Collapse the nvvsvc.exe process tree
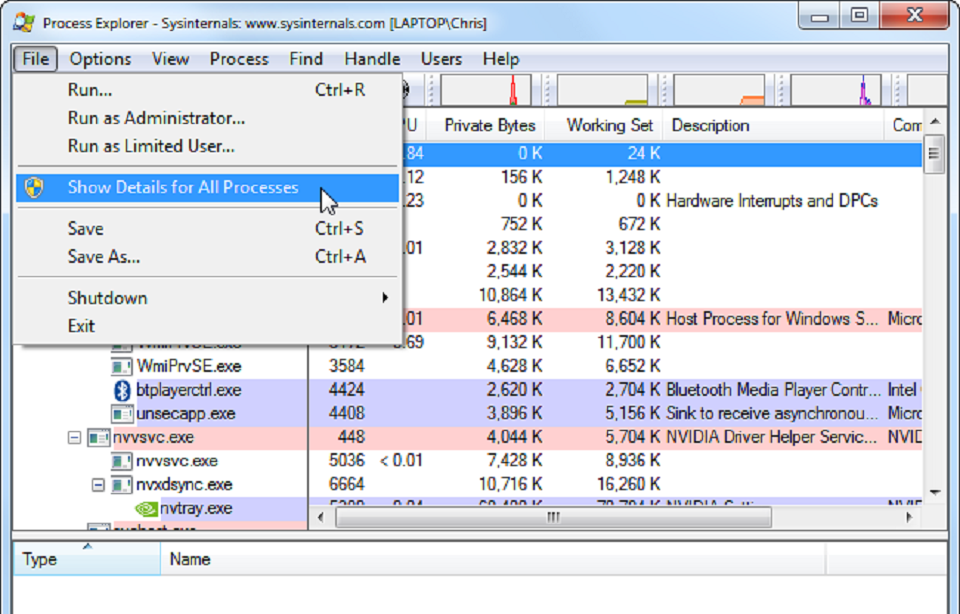960x614 pixels. pyautogui.click(x=75, y=438)
